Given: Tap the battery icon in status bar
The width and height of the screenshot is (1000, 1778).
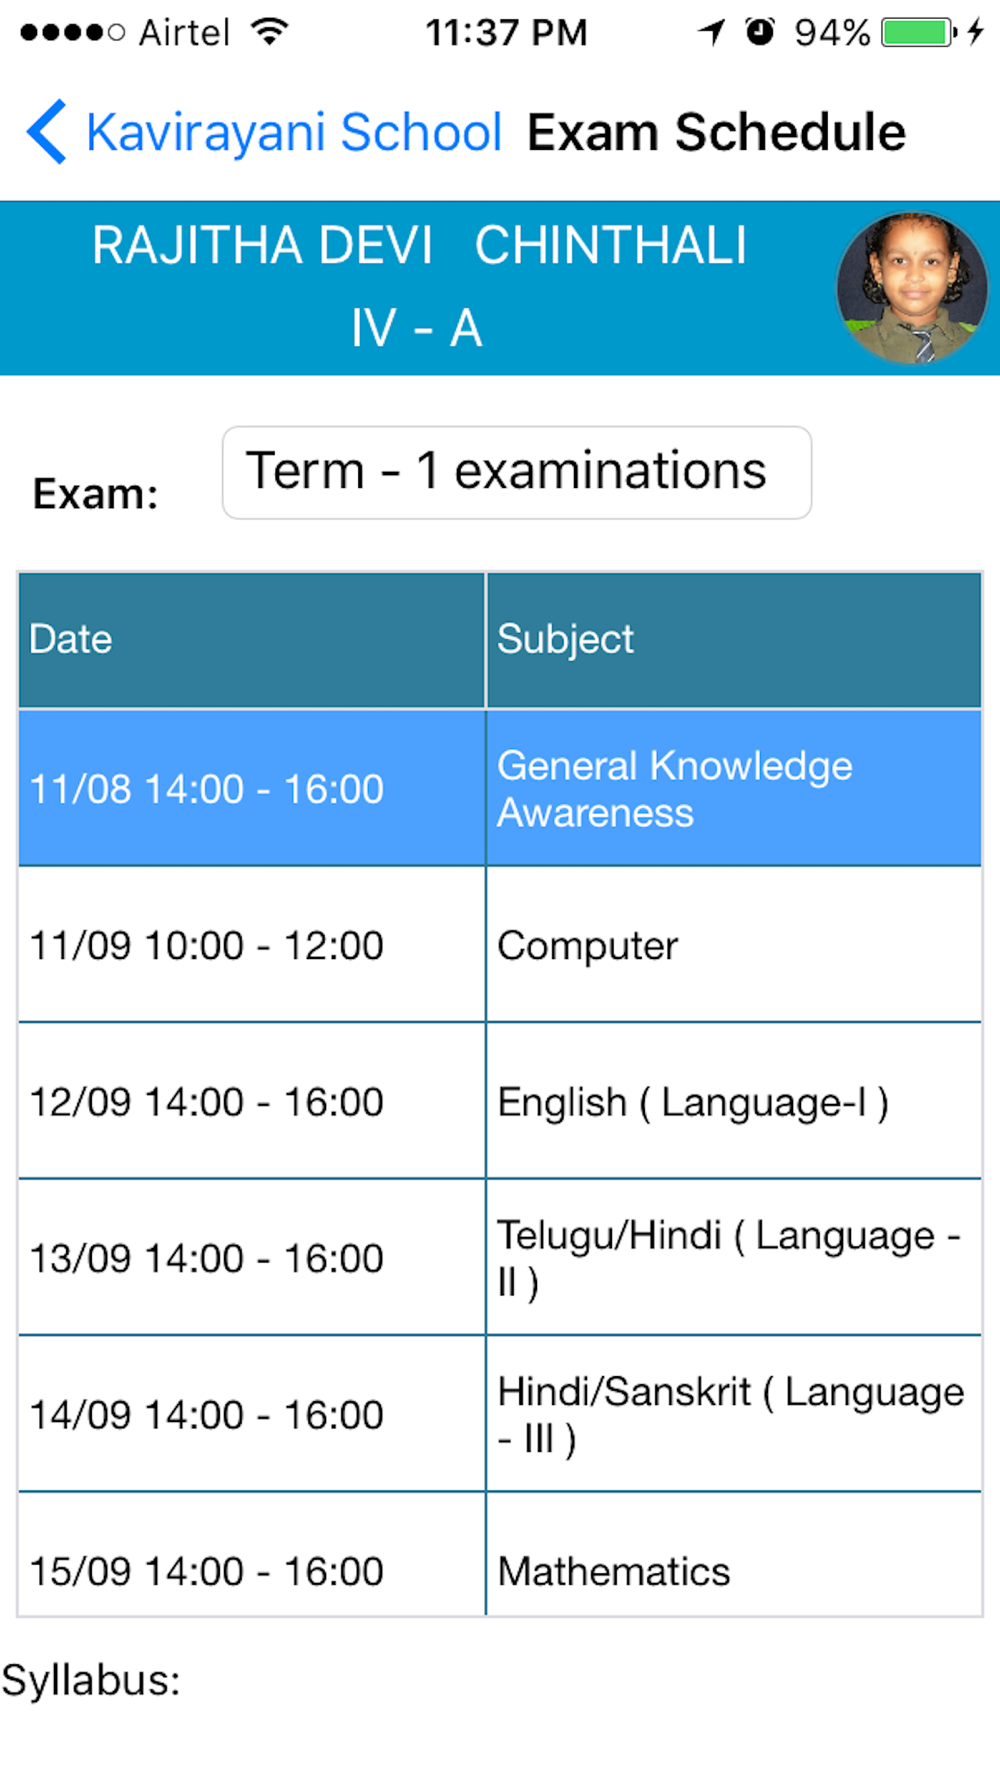Looking at the screenshot, I should click(x=919, y=32).
